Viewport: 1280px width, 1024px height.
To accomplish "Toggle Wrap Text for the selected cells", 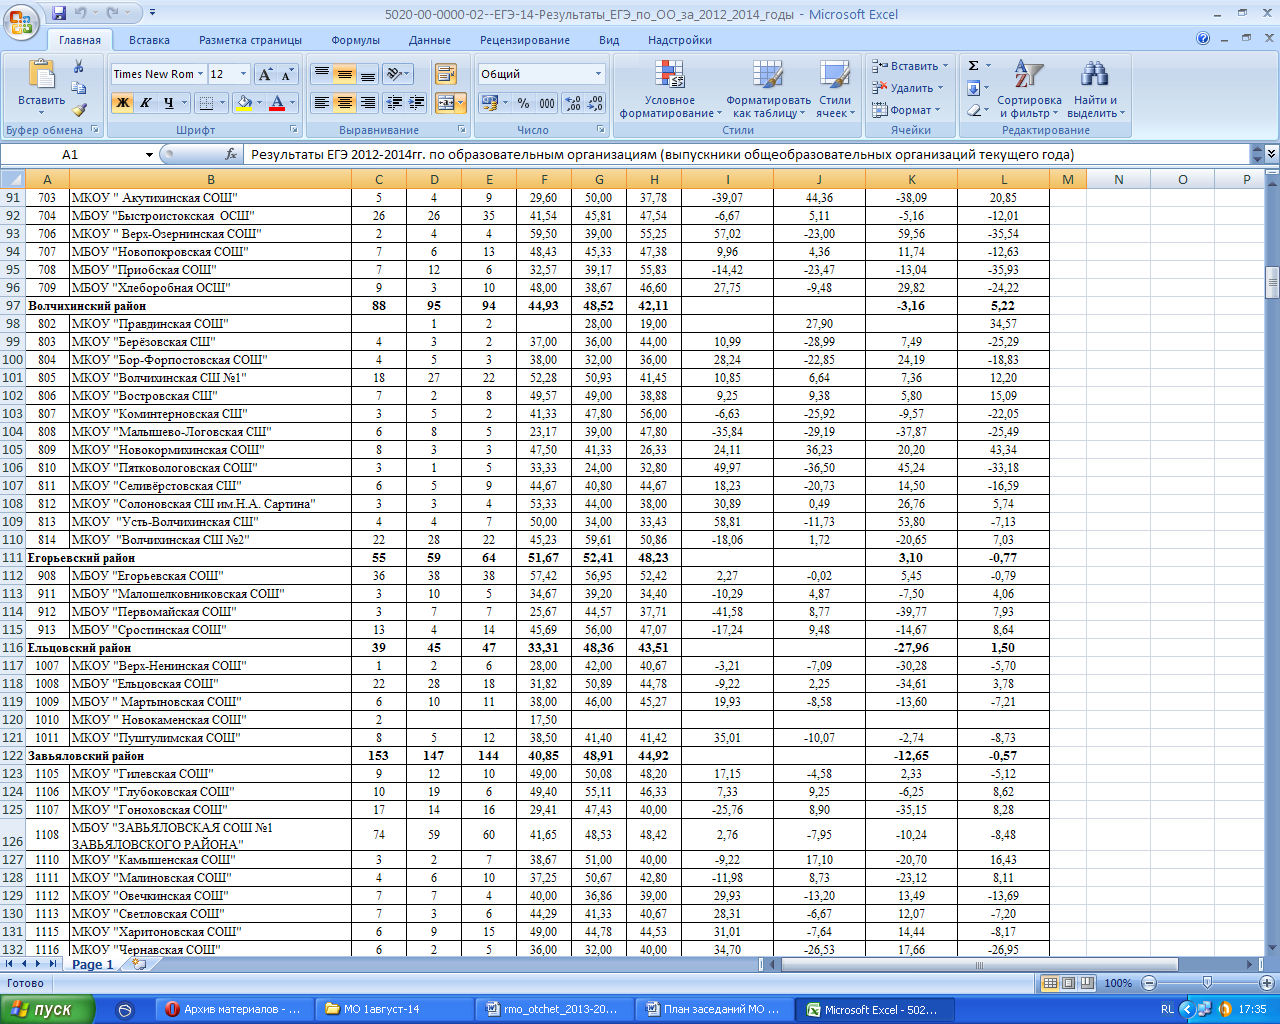I will point(446,74).
